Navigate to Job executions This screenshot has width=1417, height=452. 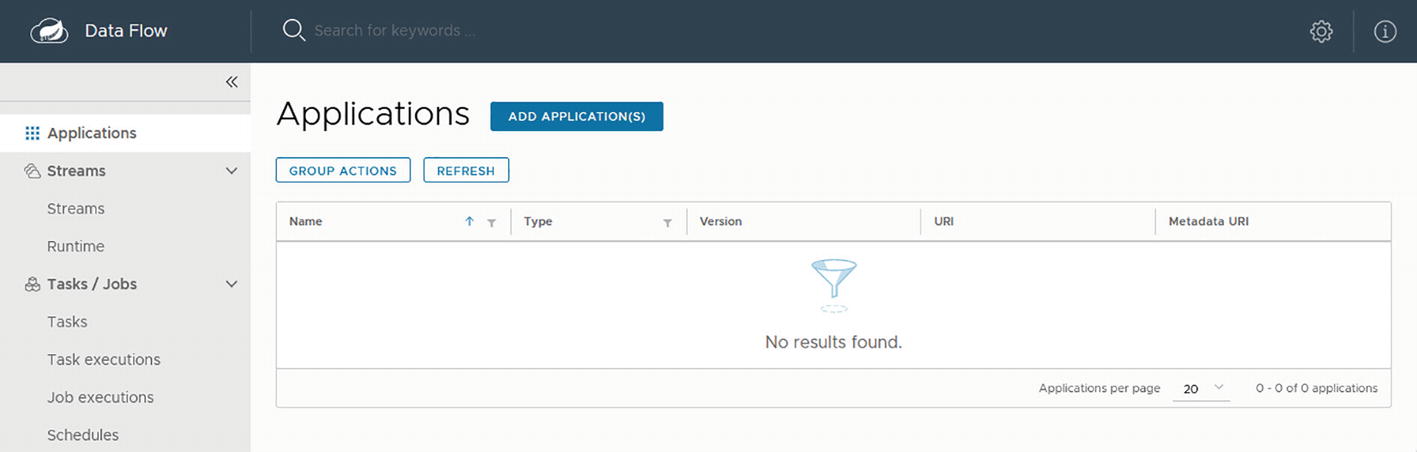[100, 397]
